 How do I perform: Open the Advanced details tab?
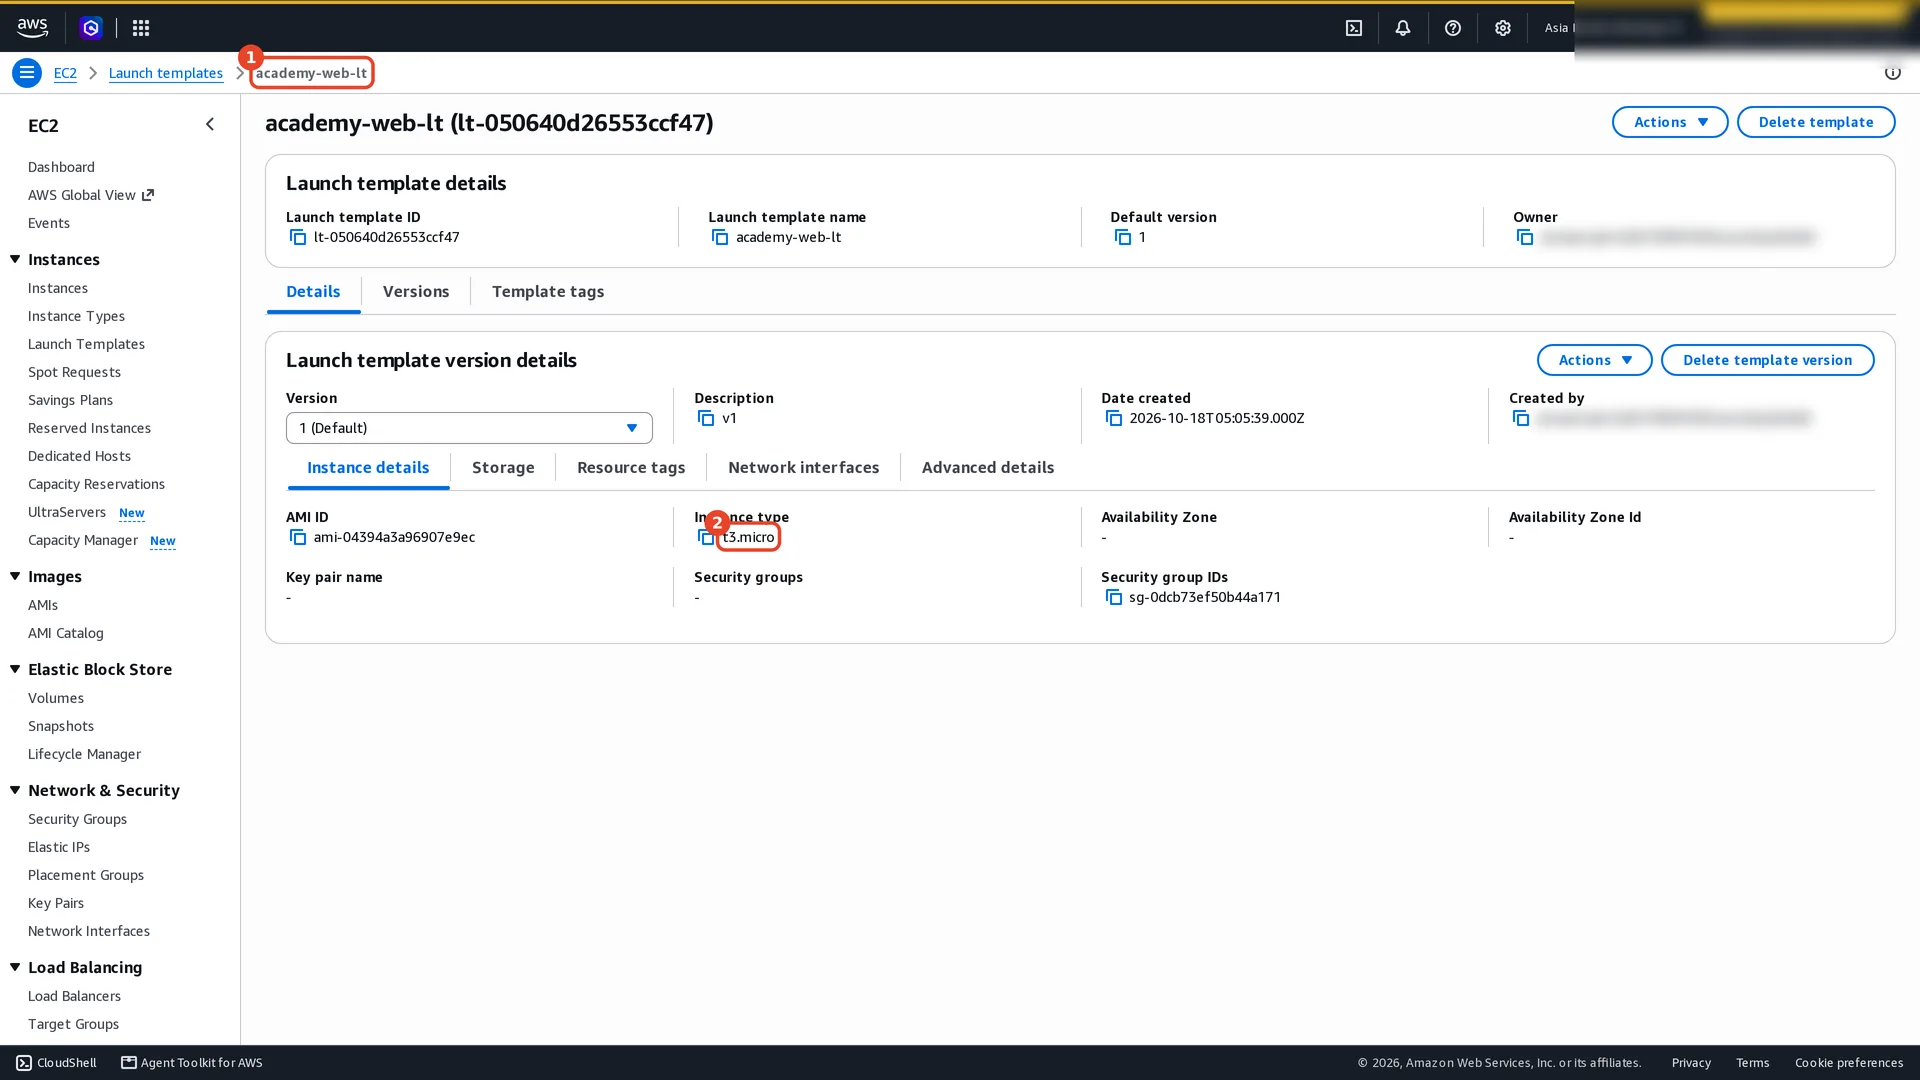click(988, 467)
